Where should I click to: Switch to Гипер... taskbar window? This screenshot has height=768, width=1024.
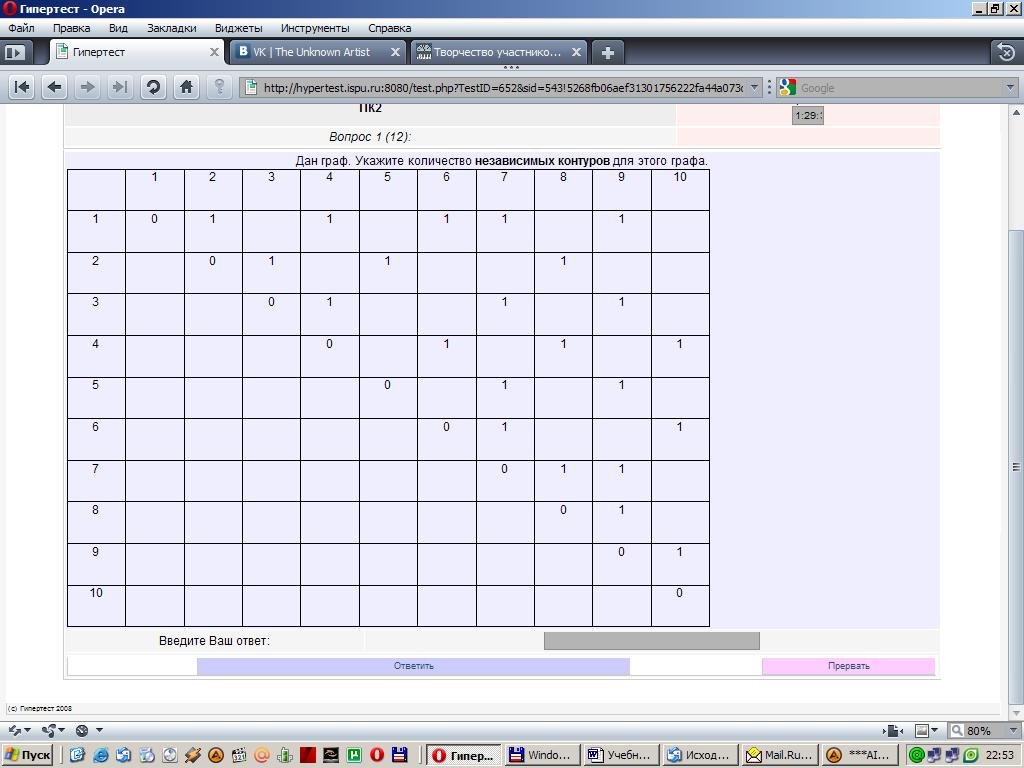(x=464, y=756)
